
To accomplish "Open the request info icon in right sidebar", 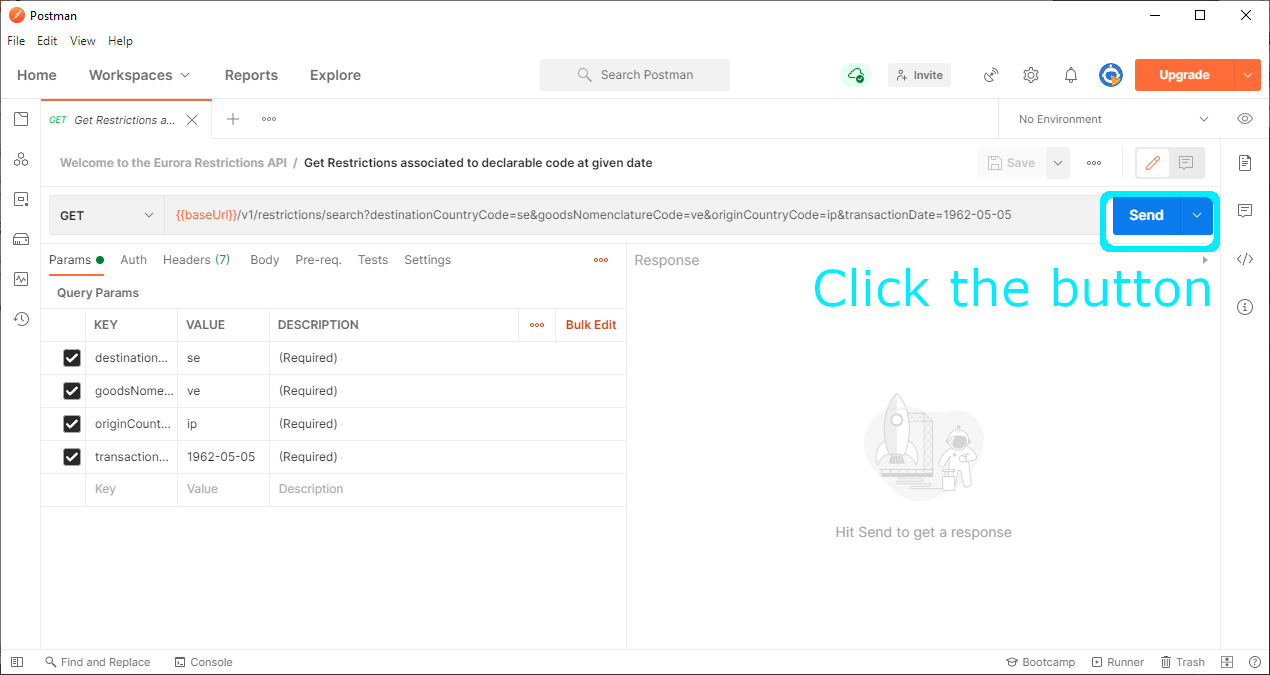I will pos(1245,307).
